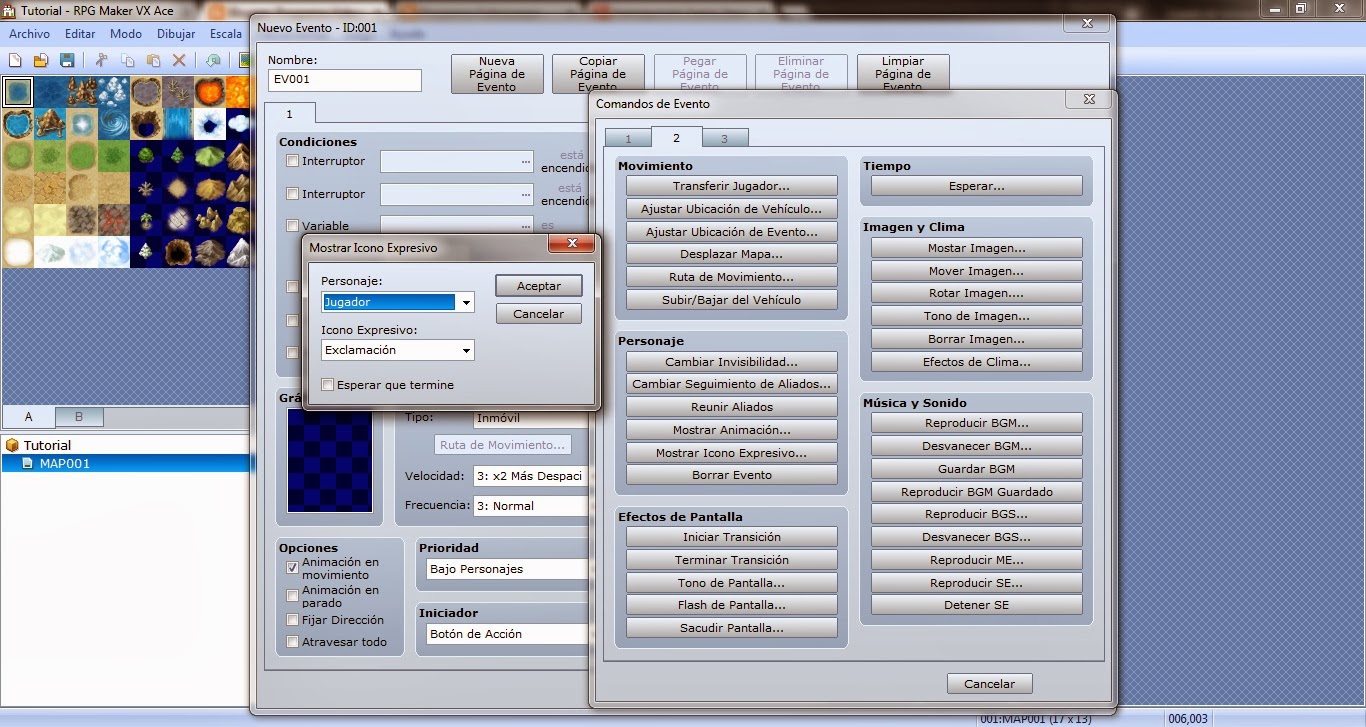Image resolution: width=1366 pixels, height=727 pixels.
Task: Enable the Esperar que termine checkbox
Action: pyautogui.click(x=326, y=385)
